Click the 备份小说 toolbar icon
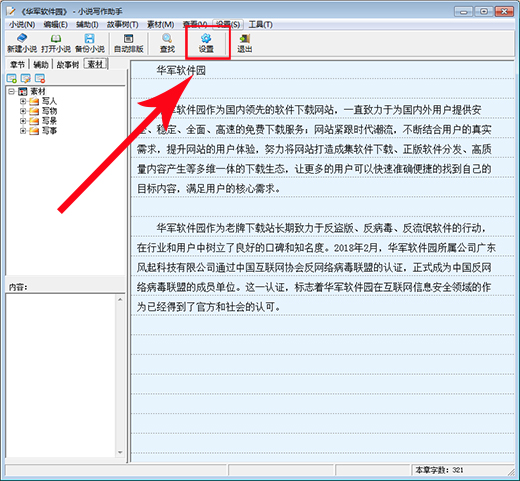The width and height of the screenshot is (520, 481). point(90,44)
